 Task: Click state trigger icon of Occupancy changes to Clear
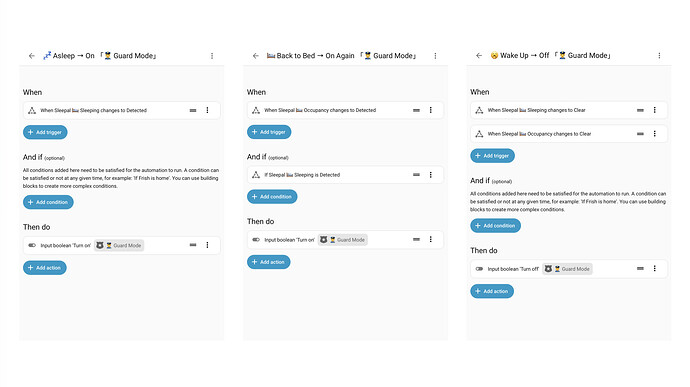click(x=479, y=134)
